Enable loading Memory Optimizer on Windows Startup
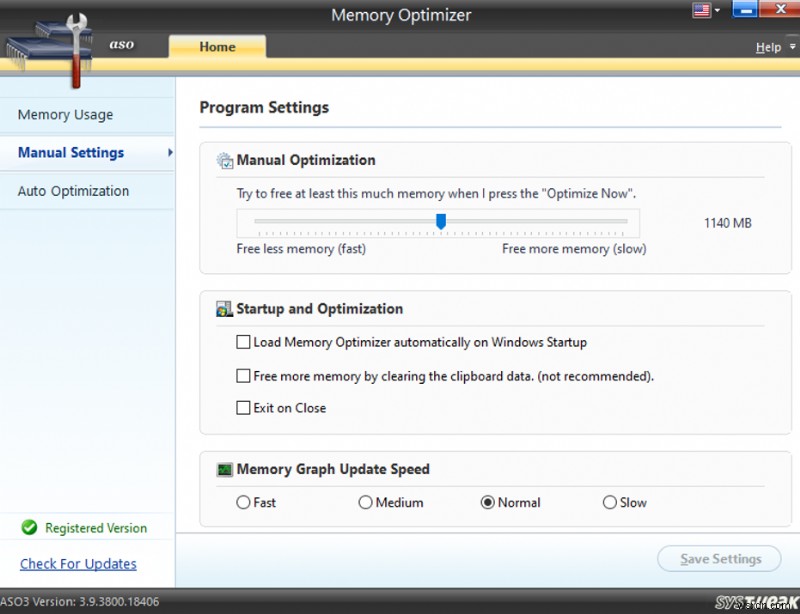The image size is (800, 614). 243,342
